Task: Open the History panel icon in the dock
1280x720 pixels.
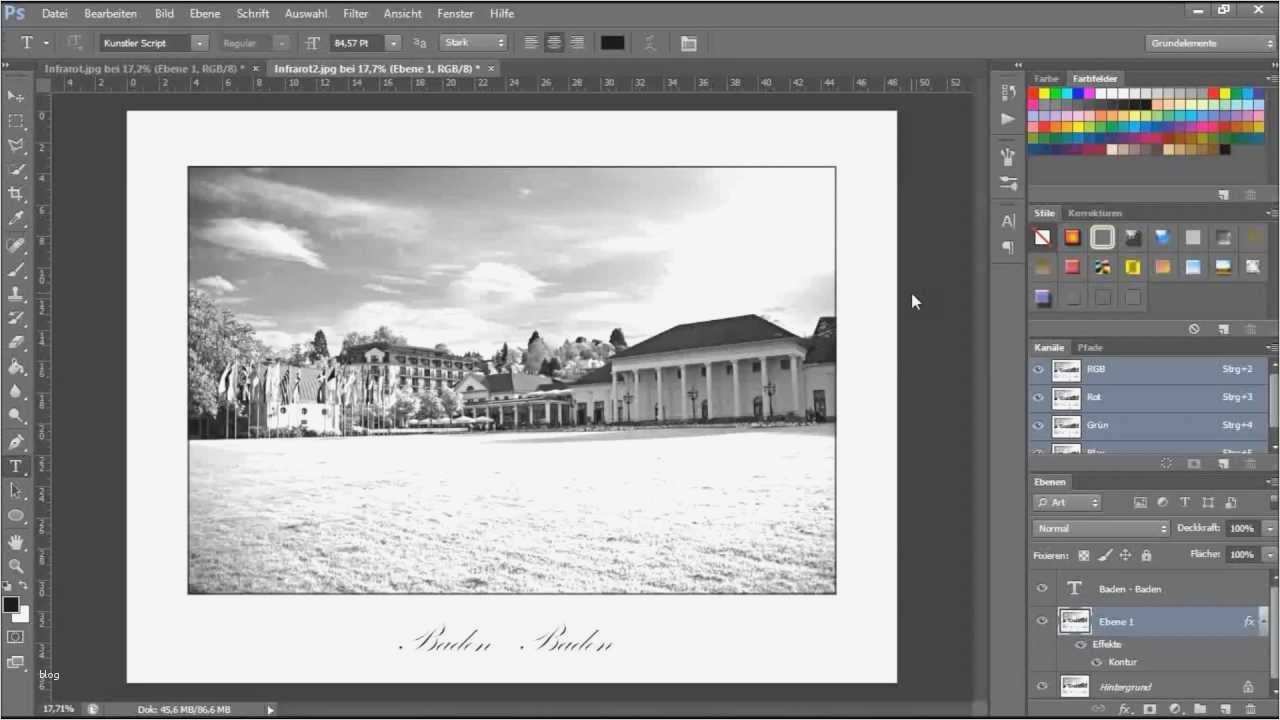Action: [1008, 92]
